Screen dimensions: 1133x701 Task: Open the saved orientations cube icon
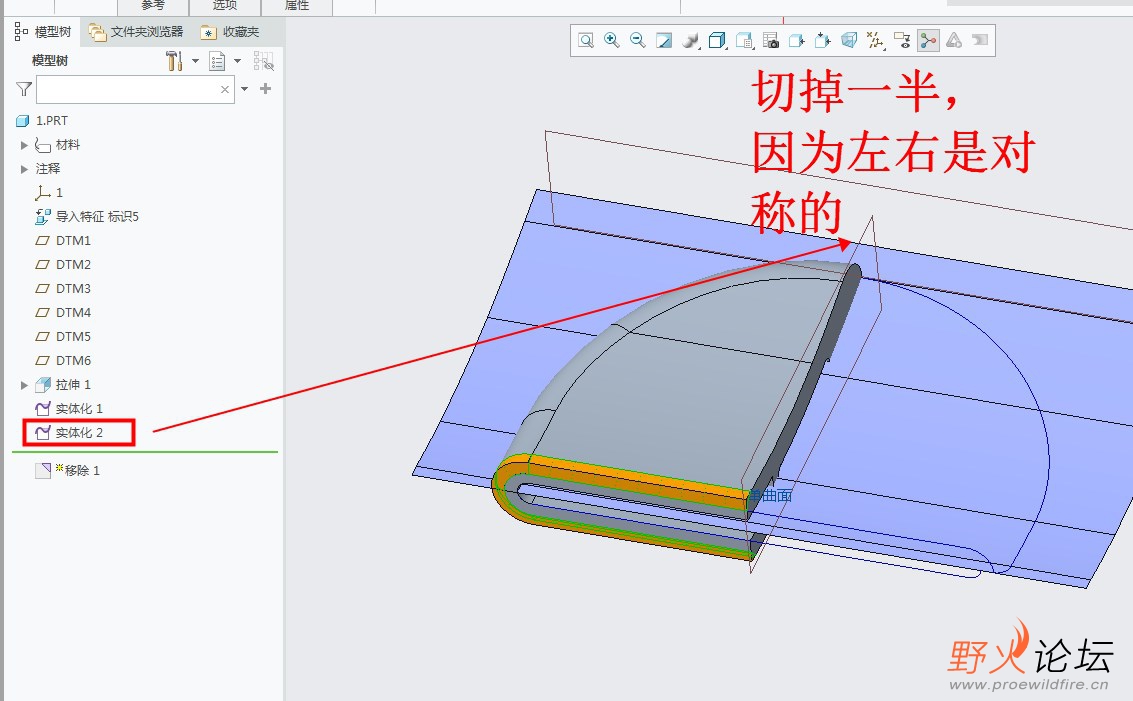[718, 40]
